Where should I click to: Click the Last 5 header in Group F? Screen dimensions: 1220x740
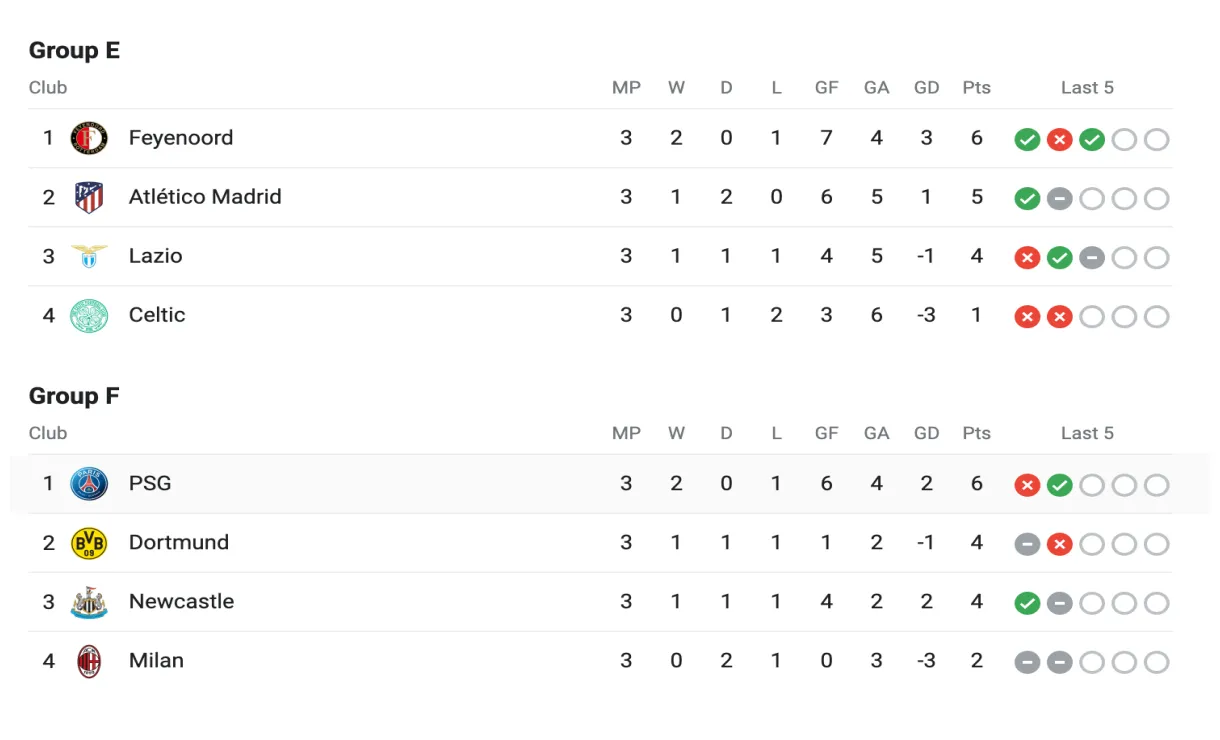(1087, 434)
